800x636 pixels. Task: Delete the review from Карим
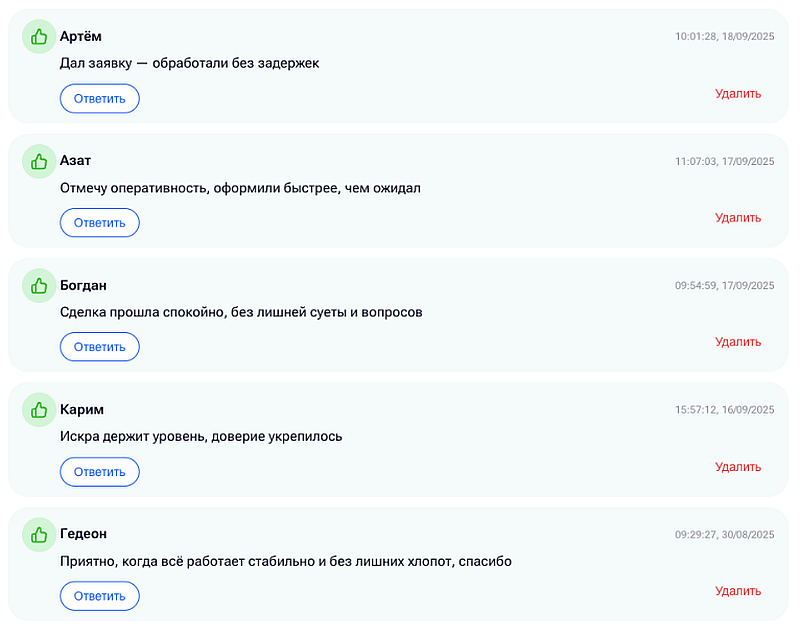coord(738,467)
